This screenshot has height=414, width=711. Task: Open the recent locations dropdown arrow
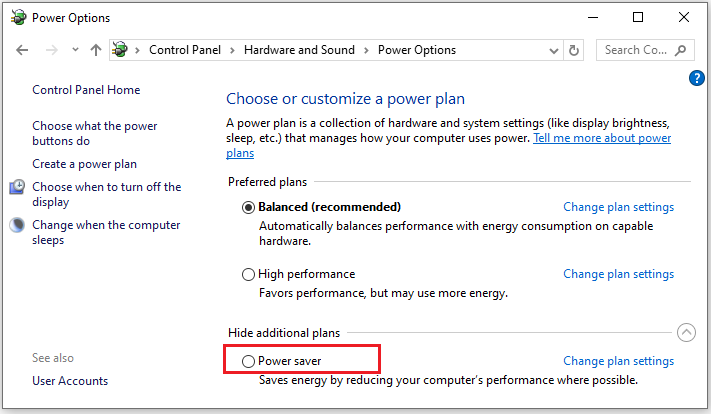click(74, 50)
